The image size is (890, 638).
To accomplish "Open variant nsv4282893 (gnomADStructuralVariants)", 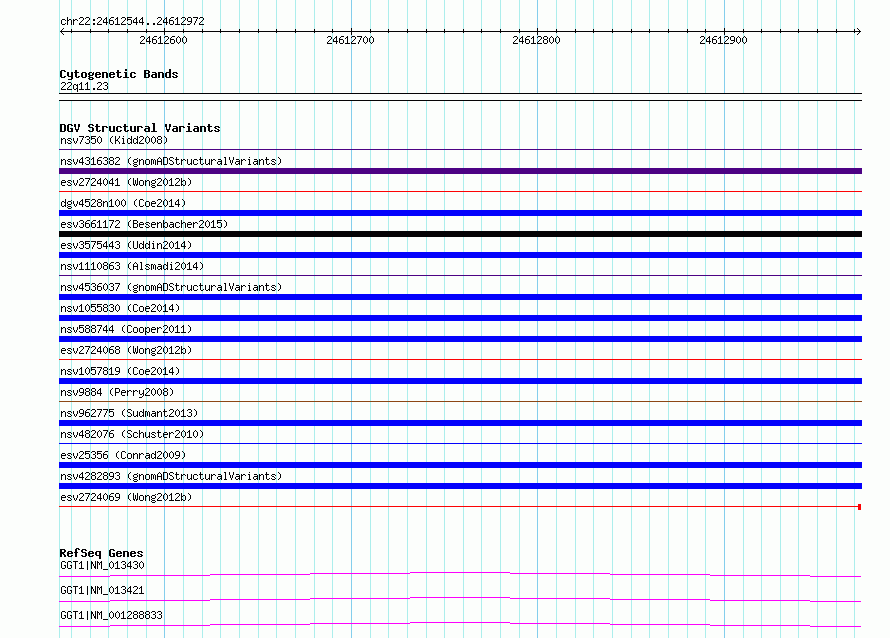I will (x=171, y=476).
